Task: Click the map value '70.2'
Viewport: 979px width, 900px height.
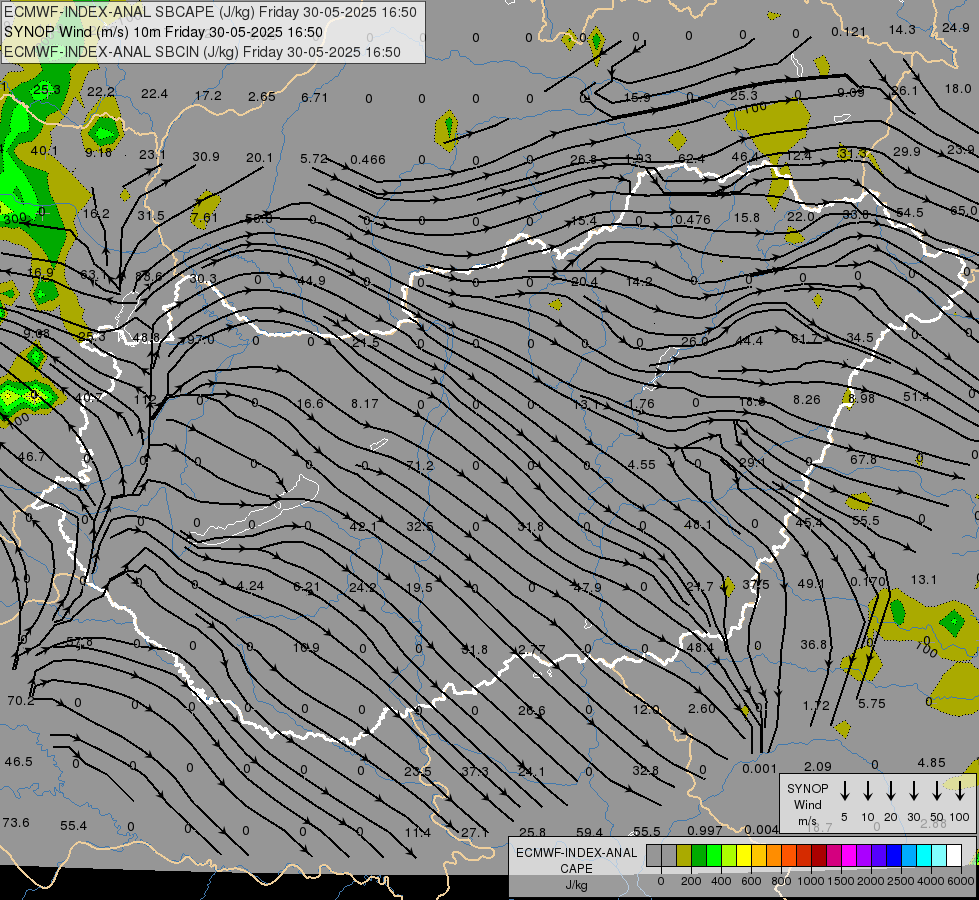Action: pos(21,701)
